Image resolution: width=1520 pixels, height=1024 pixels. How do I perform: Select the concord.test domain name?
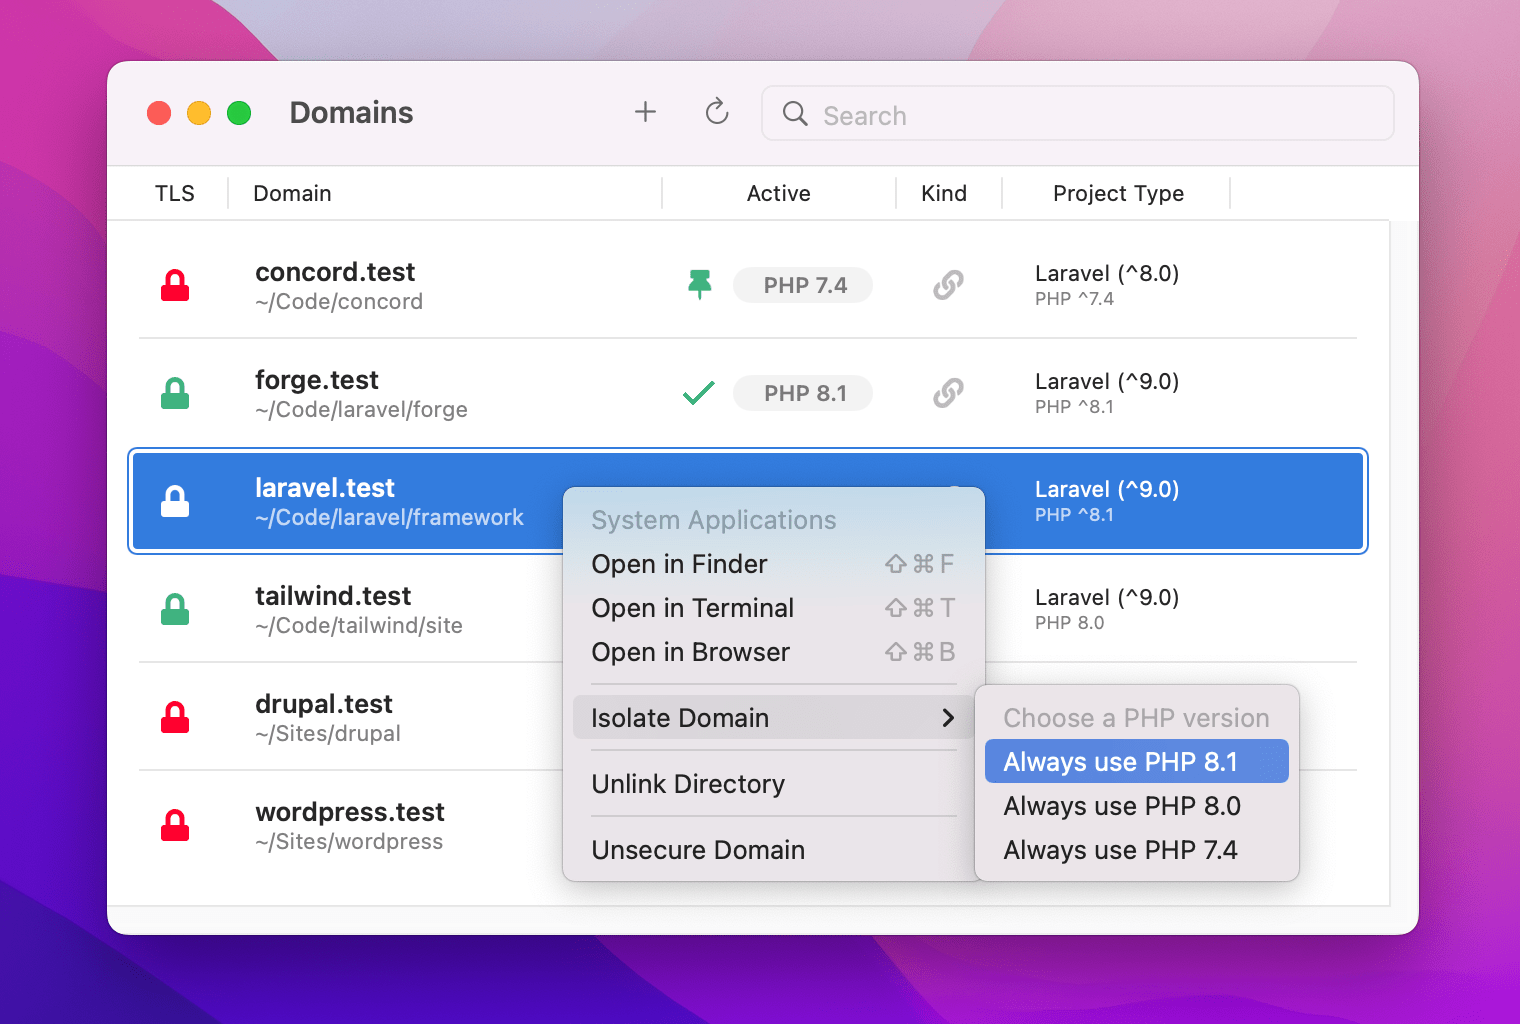pyautogui.click(x=335, y=272)
